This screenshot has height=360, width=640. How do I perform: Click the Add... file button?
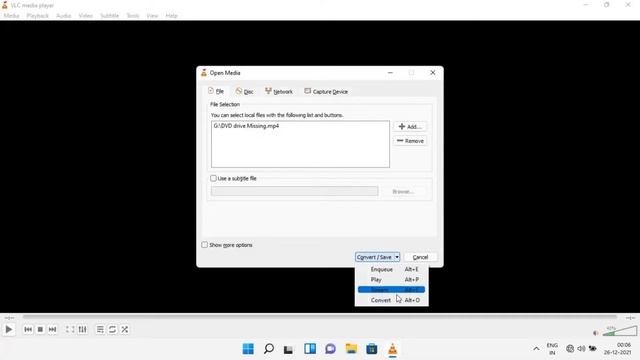pyautogui.click(x=410, y=127)
